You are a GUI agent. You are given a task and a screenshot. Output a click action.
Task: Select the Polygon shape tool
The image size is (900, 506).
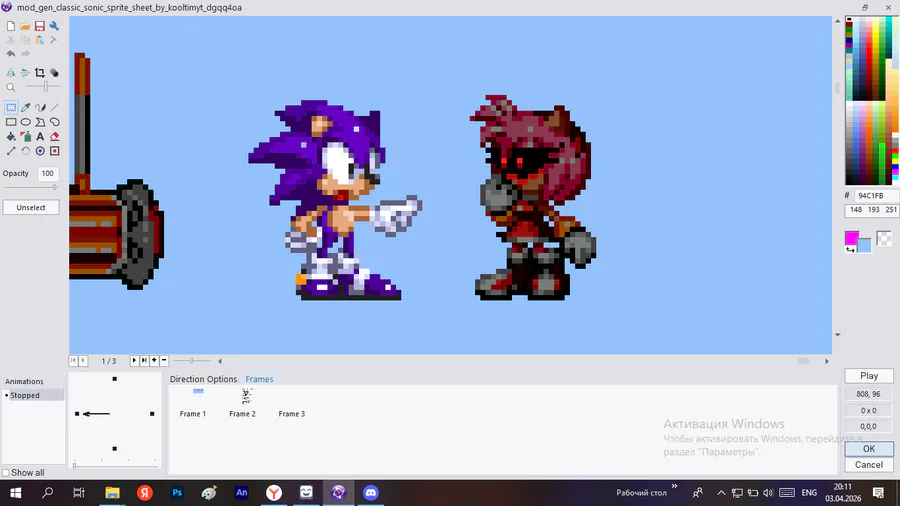pyautogui.click(x=40, y=122)
